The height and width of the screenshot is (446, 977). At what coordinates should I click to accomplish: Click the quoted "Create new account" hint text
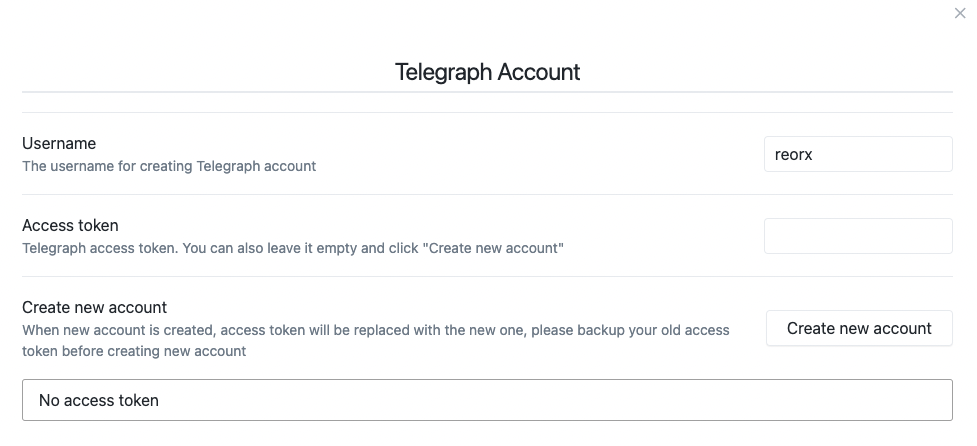495,248
